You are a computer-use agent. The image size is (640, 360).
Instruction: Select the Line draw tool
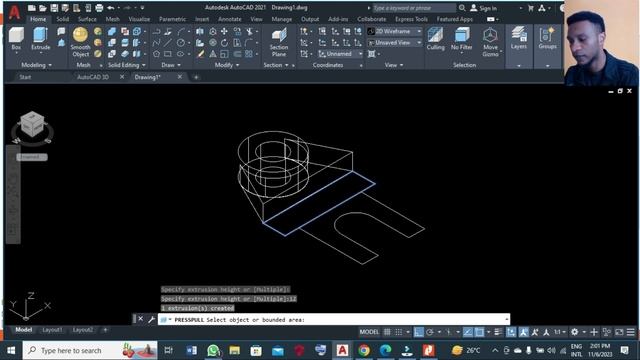(x=168, y=42)
